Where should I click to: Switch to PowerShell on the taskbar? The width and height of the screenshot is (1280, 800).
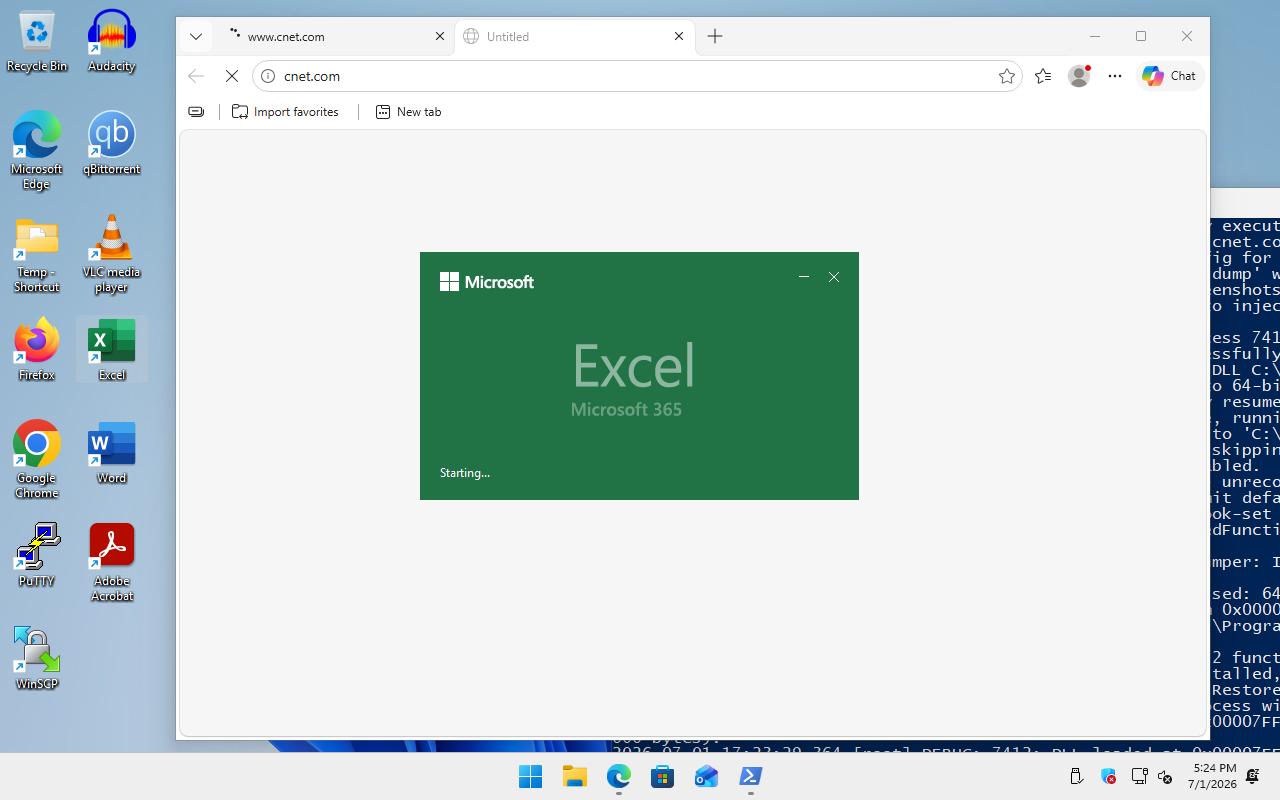750,776
